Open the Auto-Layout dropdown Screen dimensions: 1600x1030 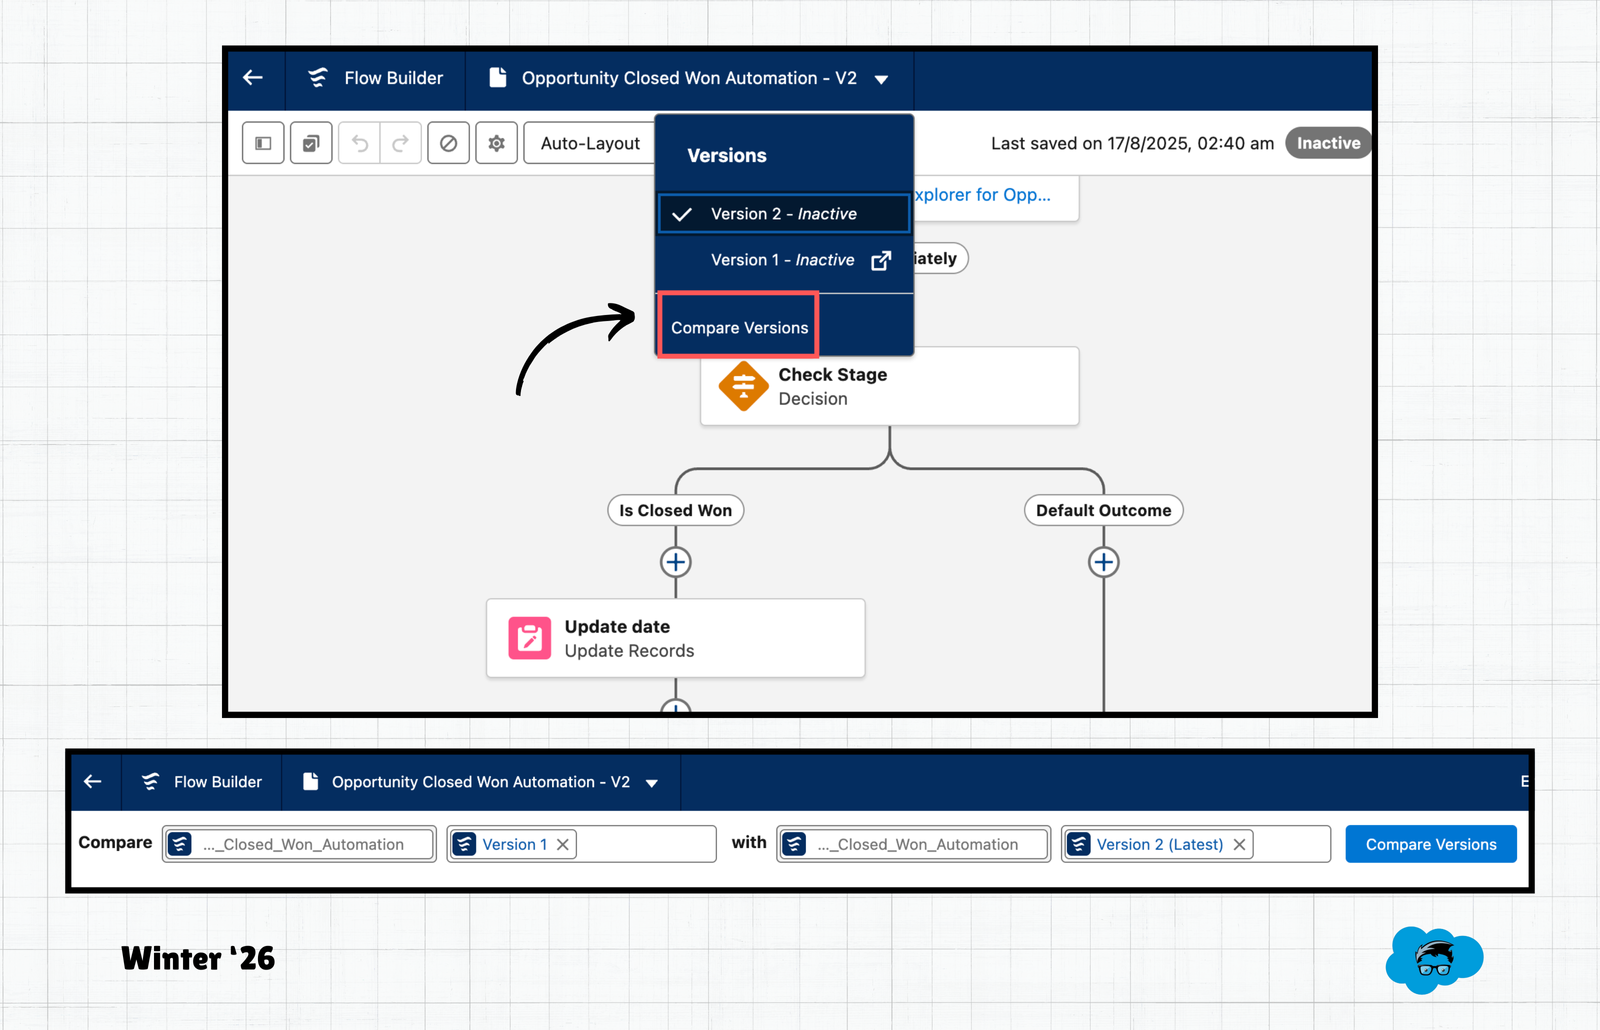pyautogui.click(x=590, y=143)
